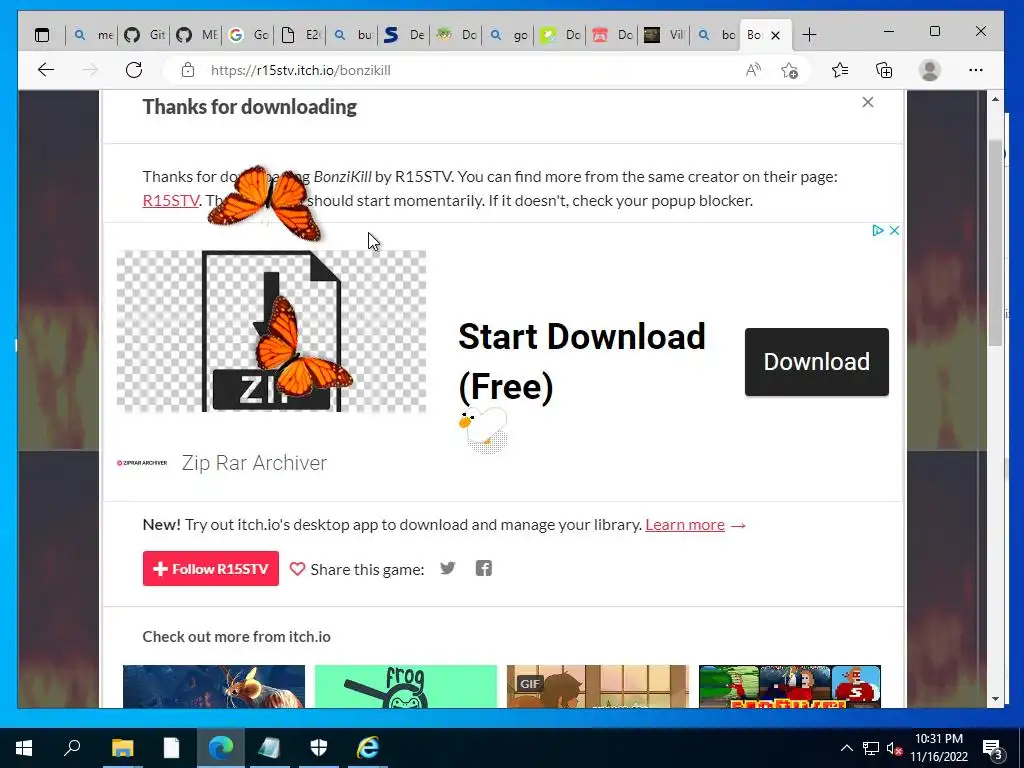Screen dimensions: 1024x768
Task: Close the ad with X icon
Action: [x=895, y=230]
